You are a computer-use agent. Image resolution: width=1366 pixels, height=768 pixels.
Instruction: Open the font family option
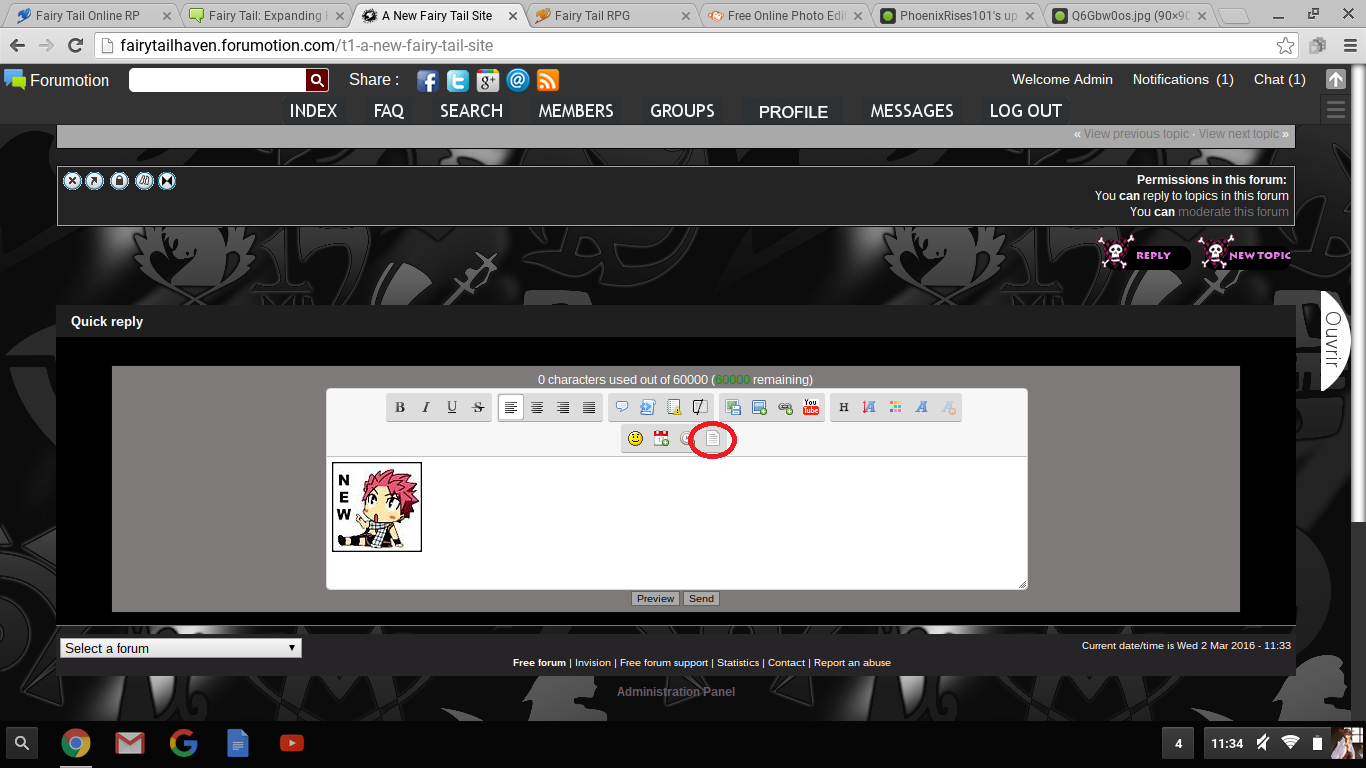922,407
